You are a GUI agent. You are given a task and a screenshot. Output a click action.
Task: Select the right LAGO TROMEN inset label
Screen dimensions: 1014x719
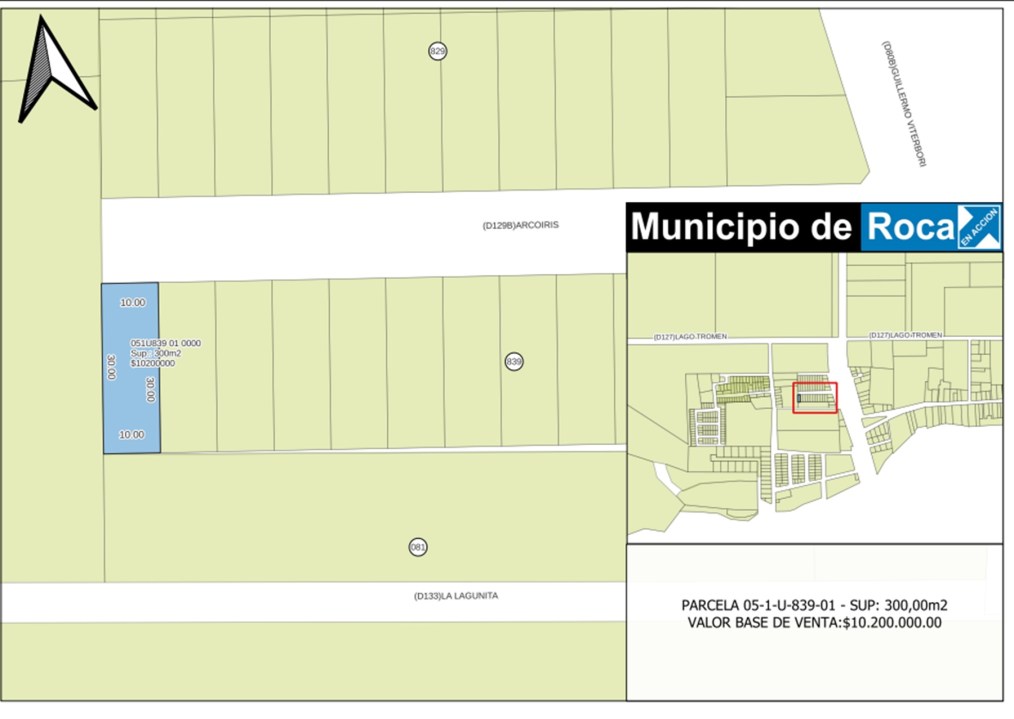[905, 335]
